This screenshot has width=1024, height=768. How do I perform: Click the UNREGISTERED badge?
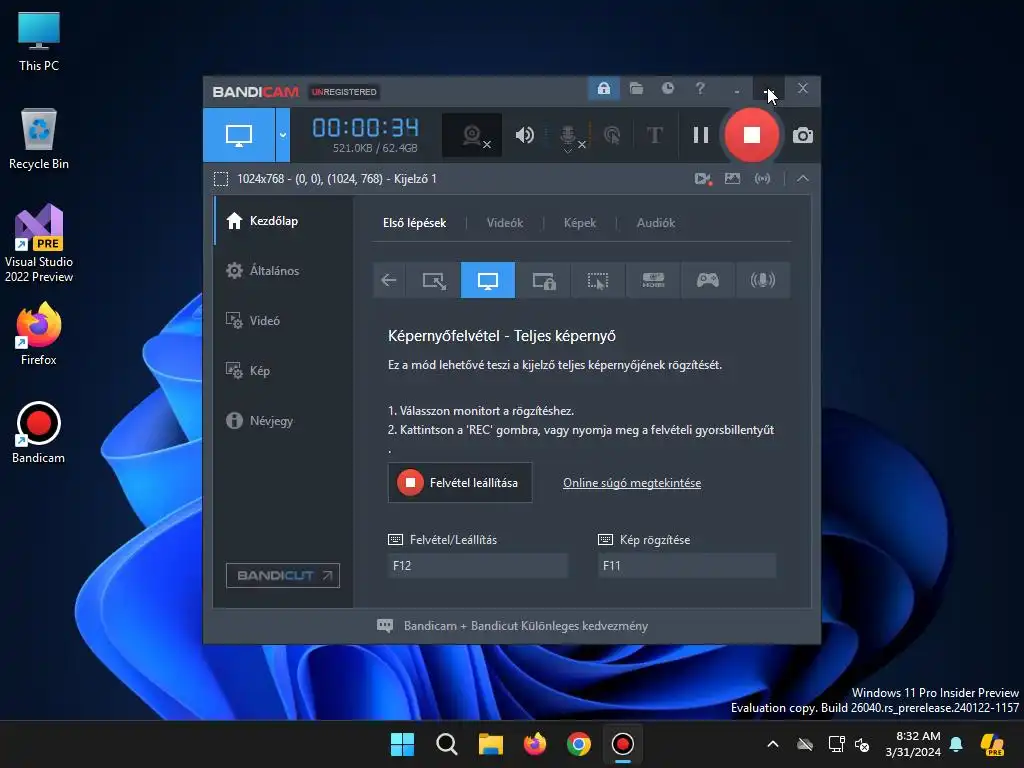click(x=344, y=92)
